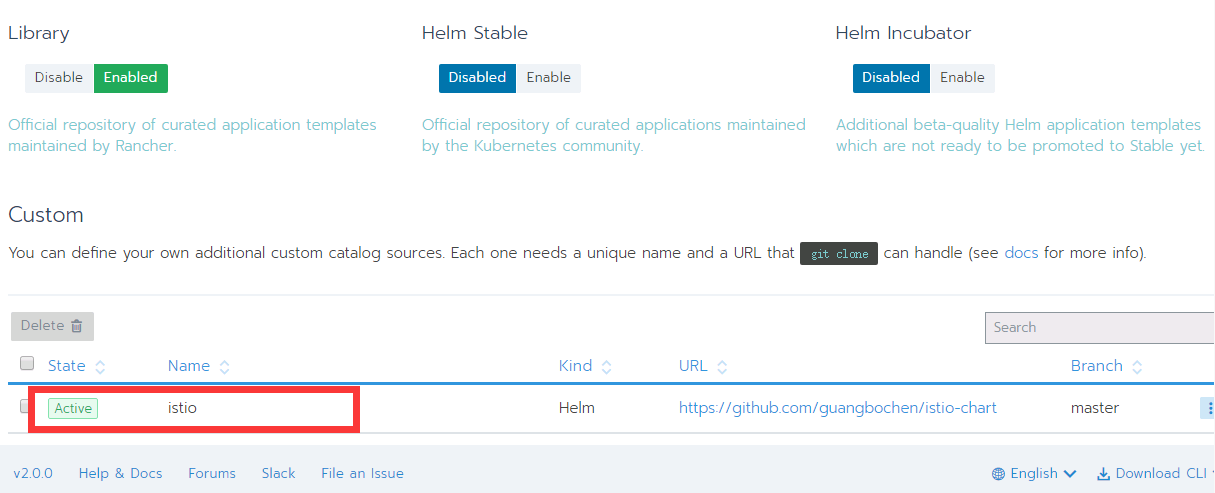The width and height of the screenshot is (1215, 493).
Task: Click the Helm Incubator heading
Action: [x=904, y=33]
